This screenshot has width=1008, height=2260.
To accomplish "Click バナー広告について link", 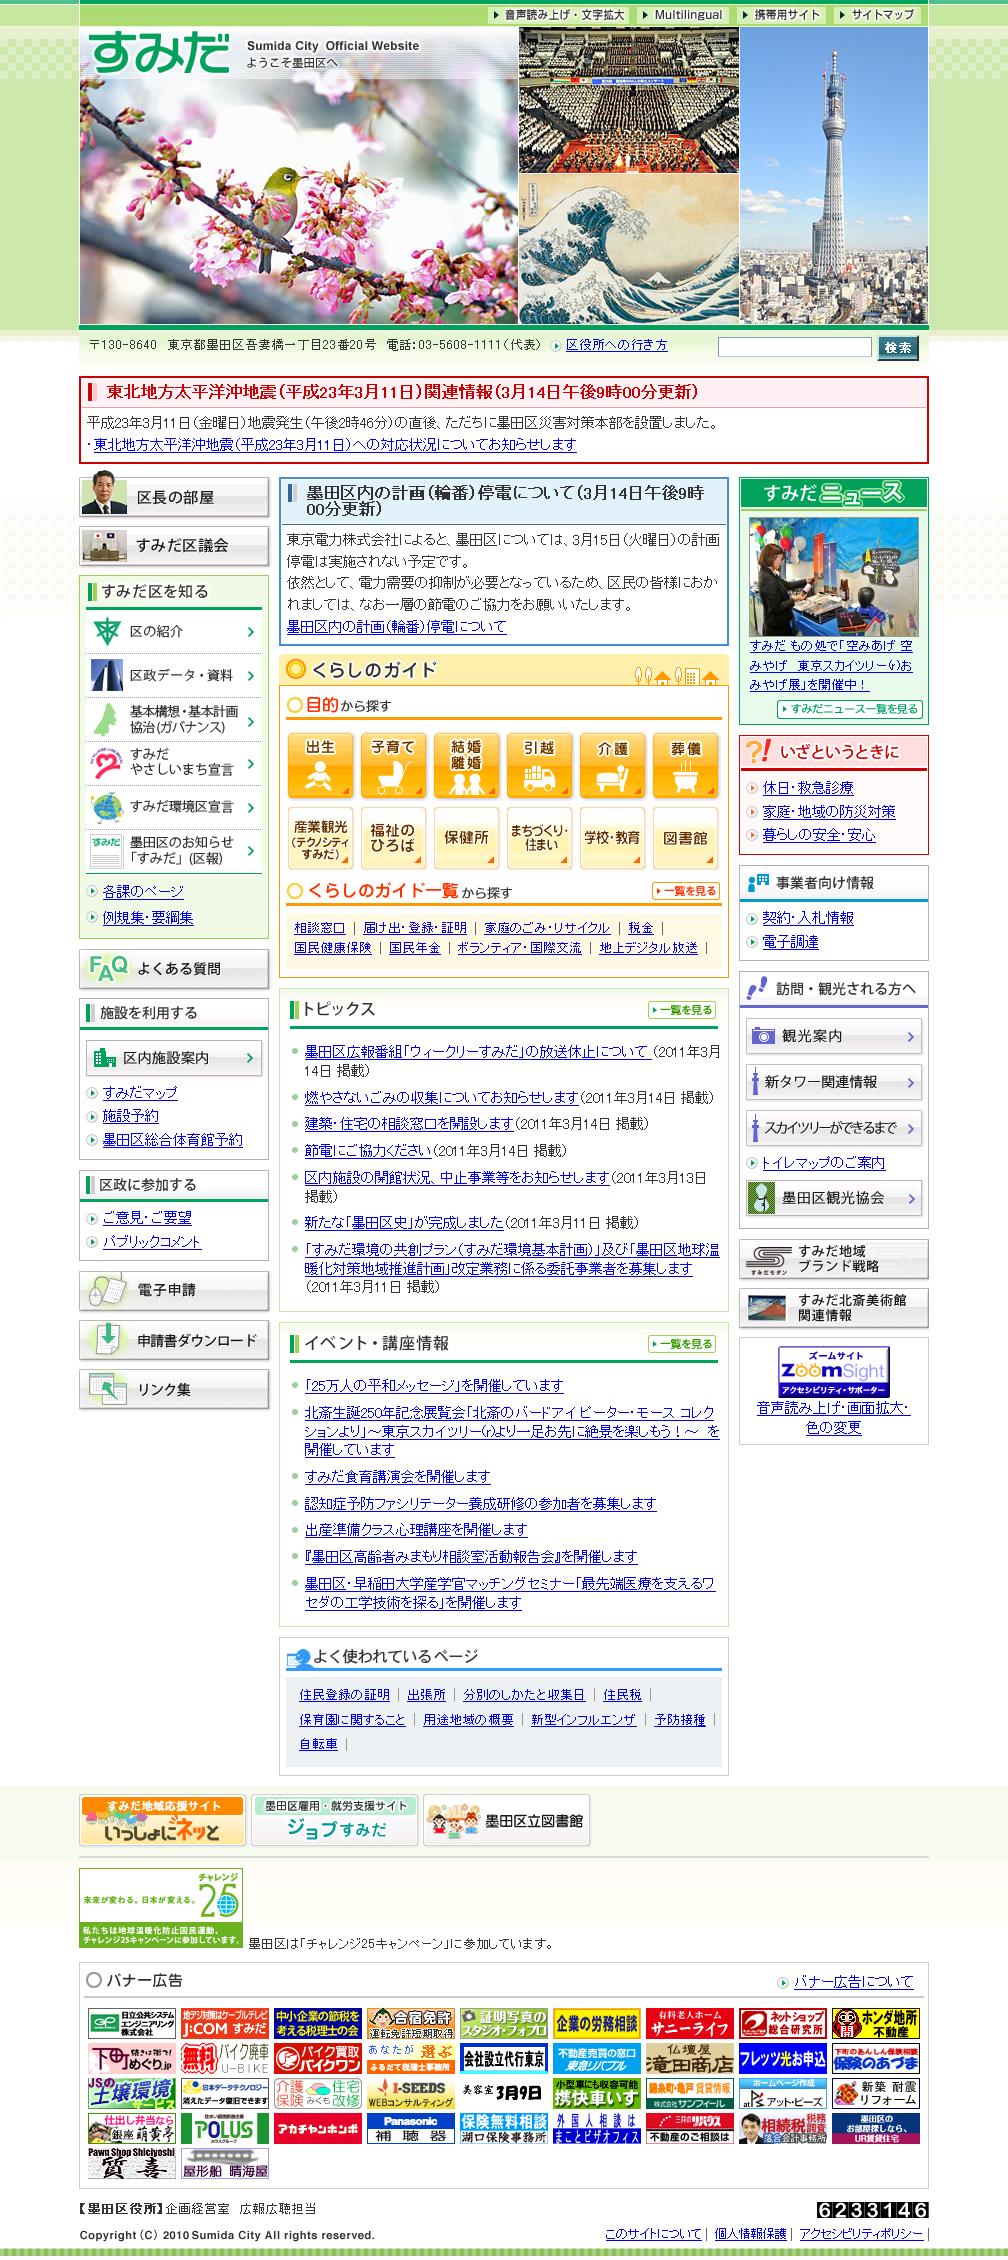I will [x=853, y=1981].
